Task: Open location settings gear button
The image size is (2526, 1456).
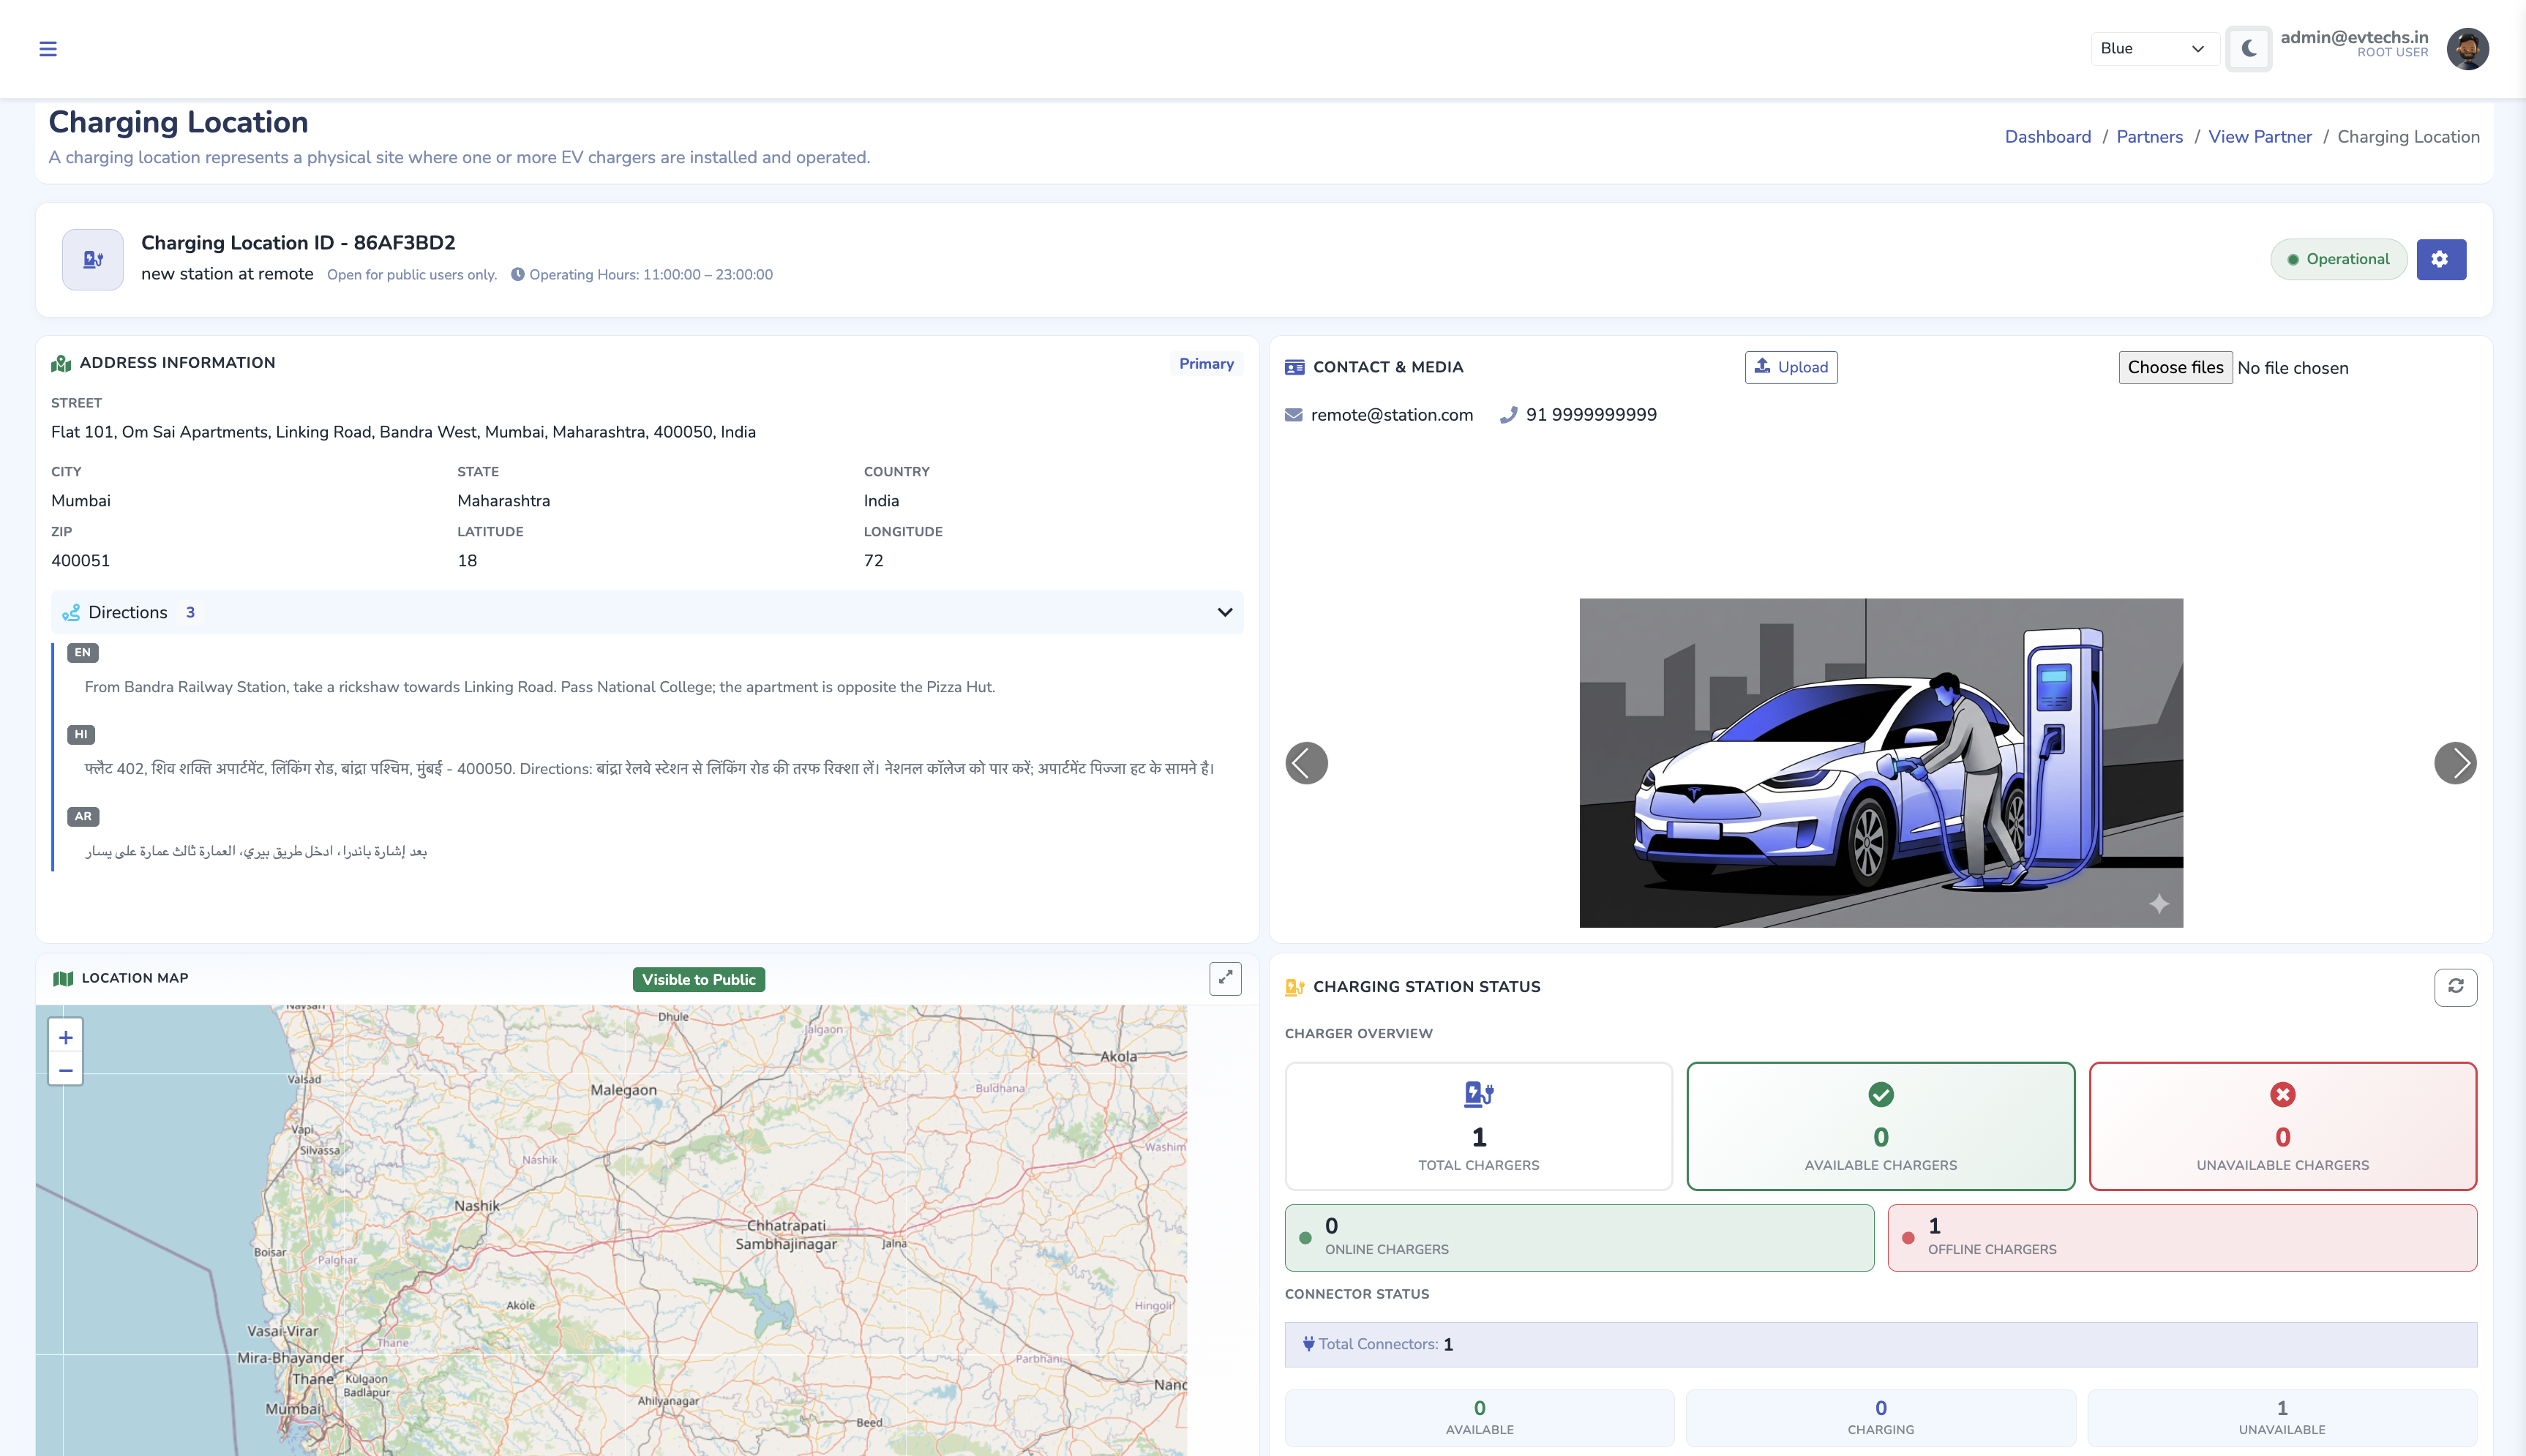Action: point(2440,260)
